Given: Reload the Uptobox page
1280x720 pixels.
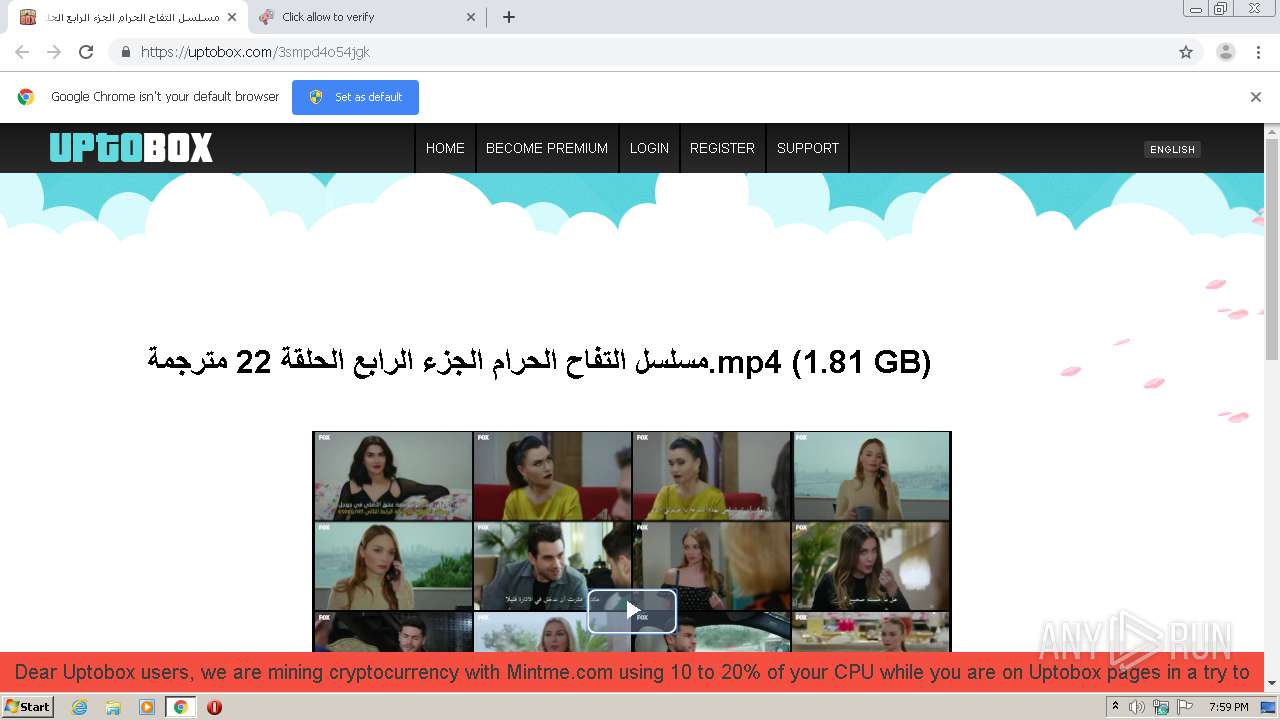Looking at the screenshot, I should [86, 52].
